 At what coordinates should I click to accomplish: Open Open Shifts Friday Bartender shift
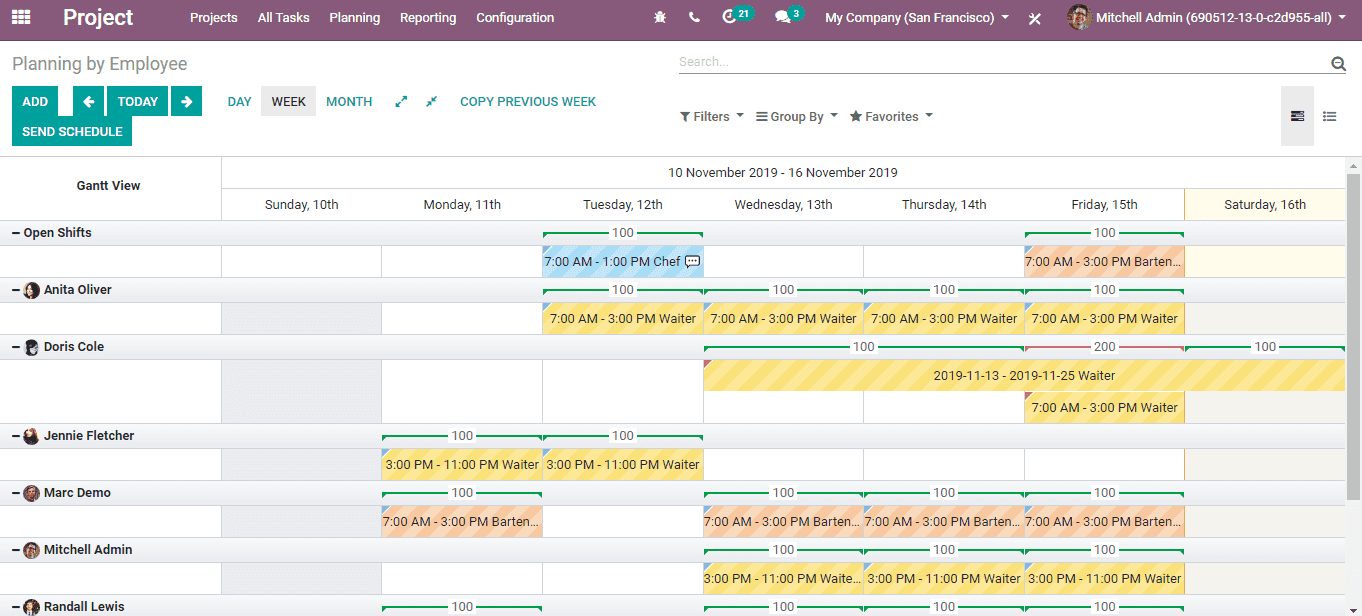1104,262
